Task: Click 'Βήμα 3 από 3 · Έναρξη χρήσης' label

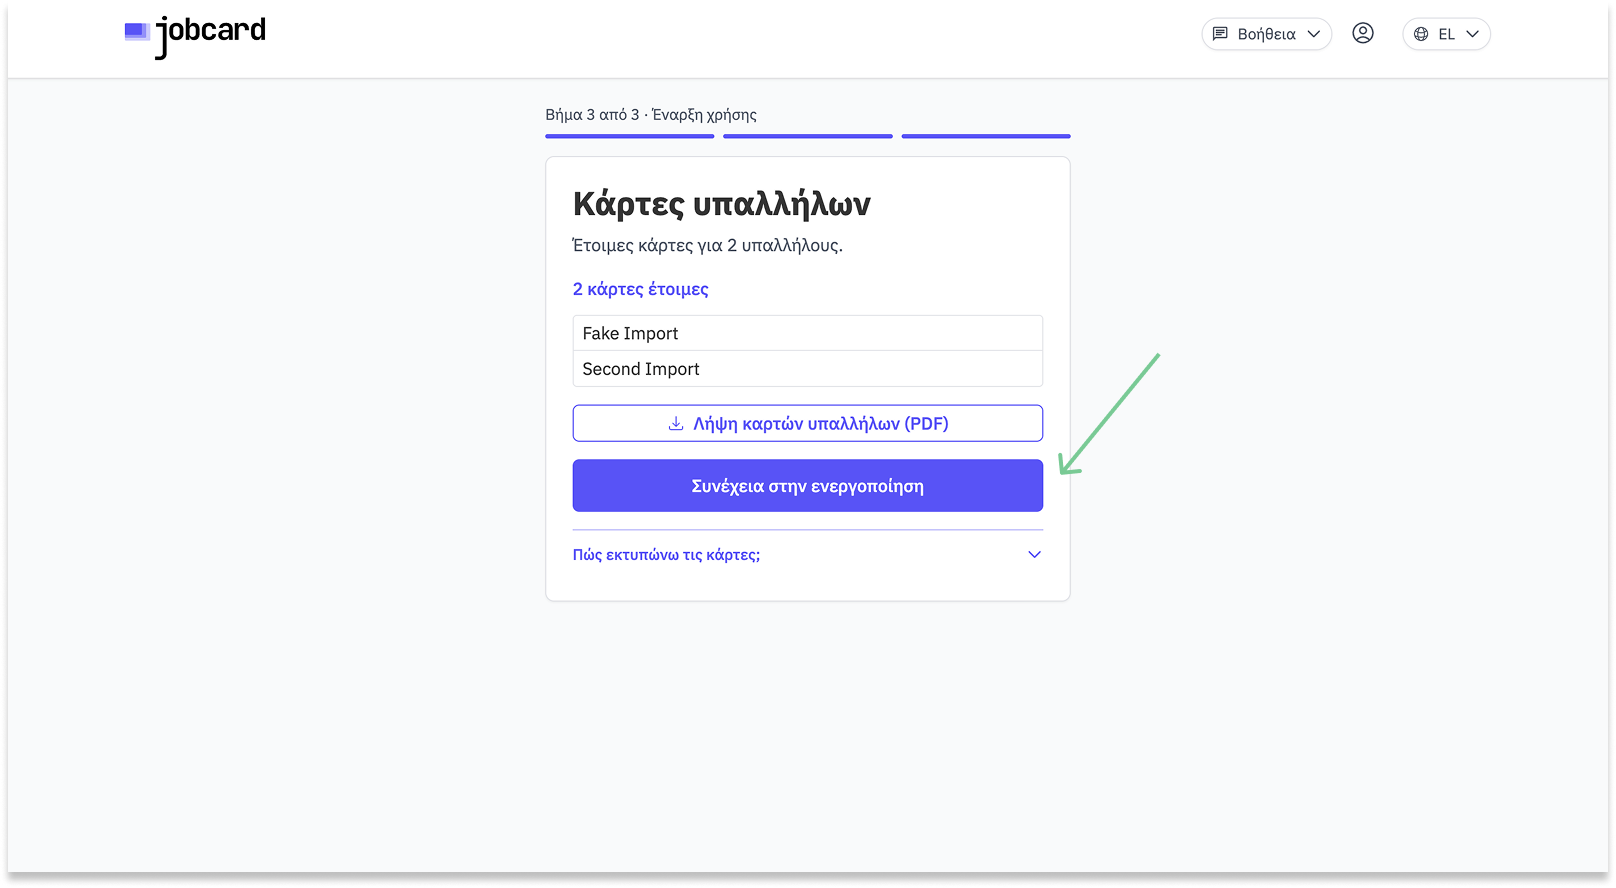Action: 651,115
